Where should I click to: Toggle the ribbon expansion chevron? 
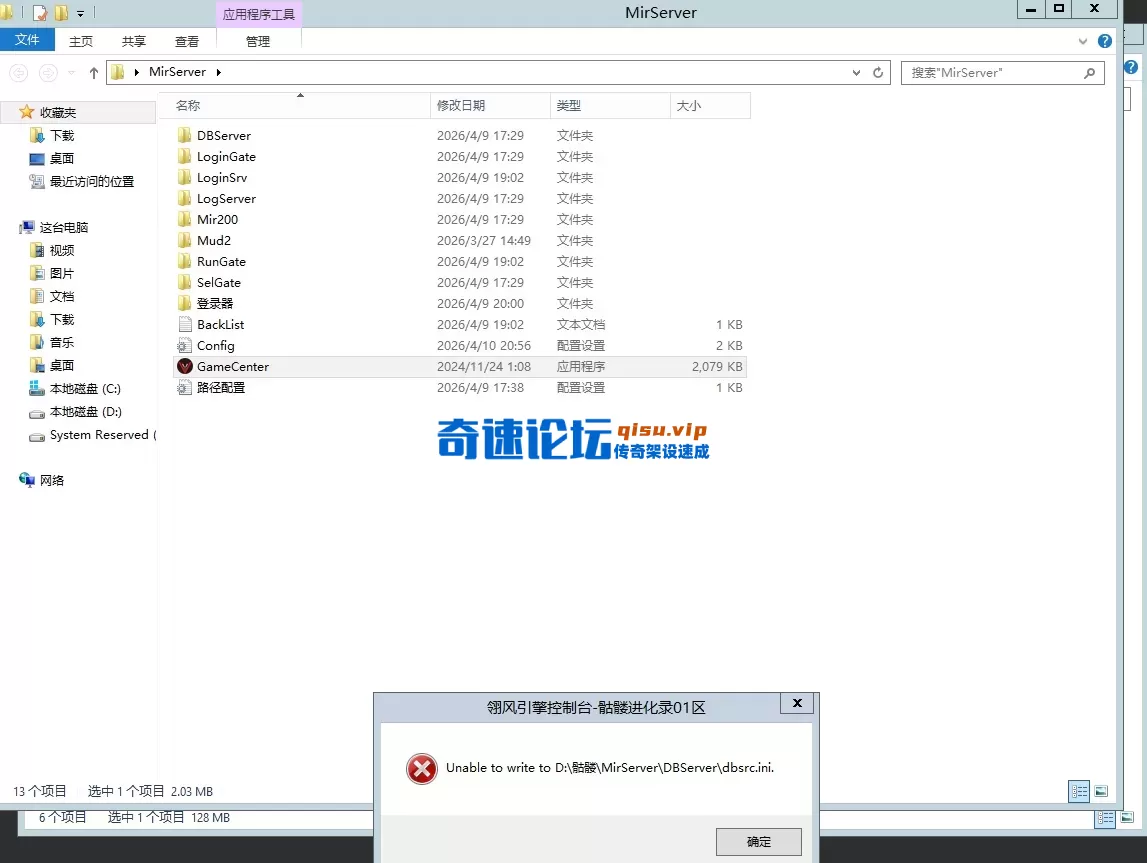[x=1083, y=41]
